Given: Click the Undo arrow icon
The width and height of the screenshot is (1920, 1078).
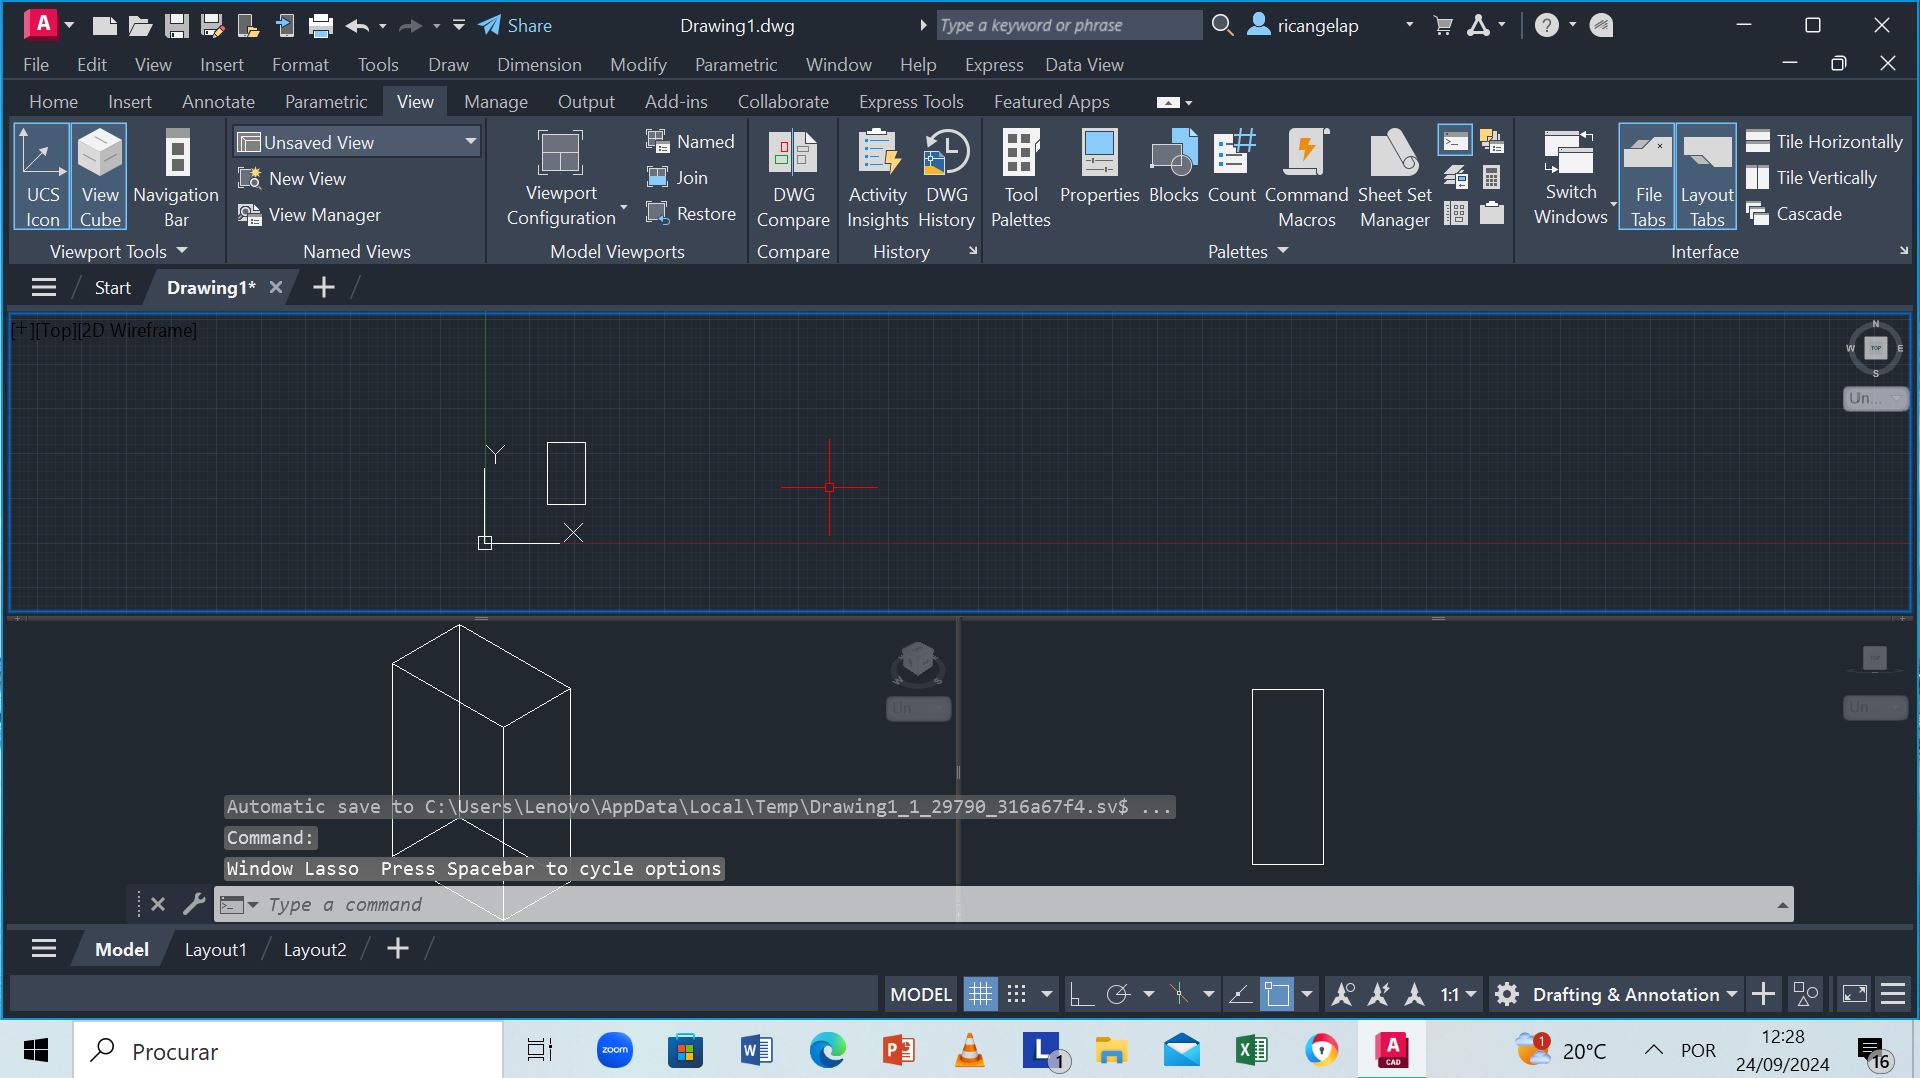Looking at the screenshot, I should click(357, 25).
